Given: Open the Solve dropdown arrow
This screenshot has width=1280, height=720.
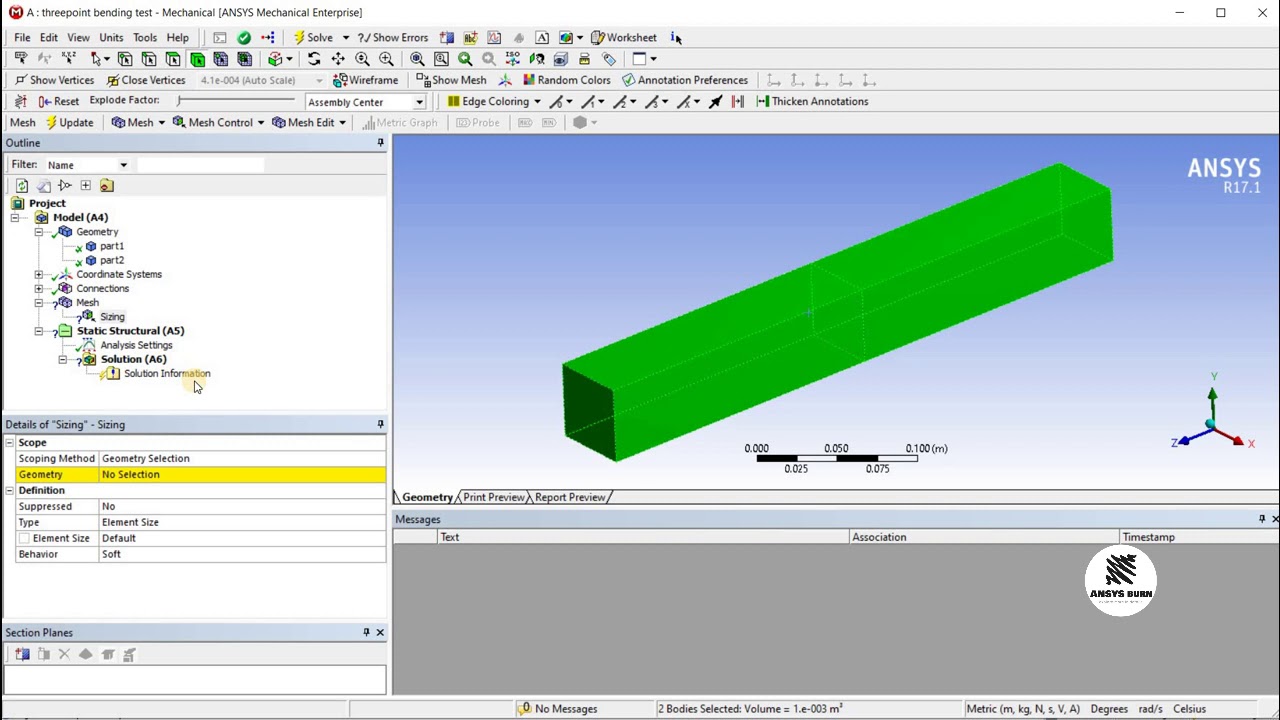Looking at the screenshot, I should click(x=346, y=38).
